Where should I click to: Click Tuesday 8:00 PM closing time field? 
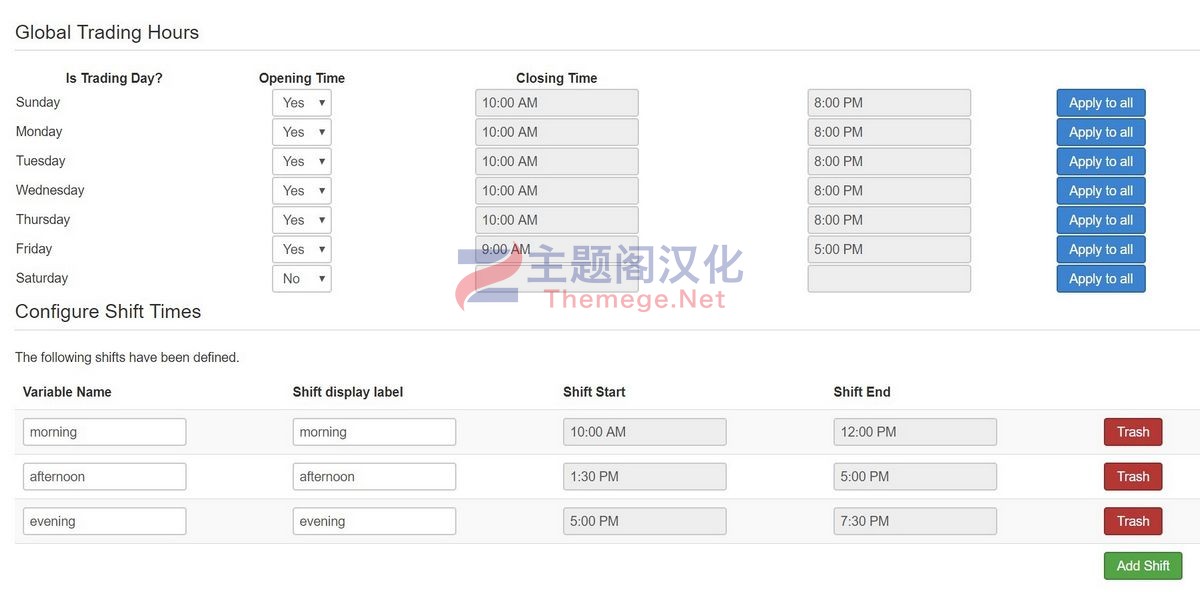[889, 161]
